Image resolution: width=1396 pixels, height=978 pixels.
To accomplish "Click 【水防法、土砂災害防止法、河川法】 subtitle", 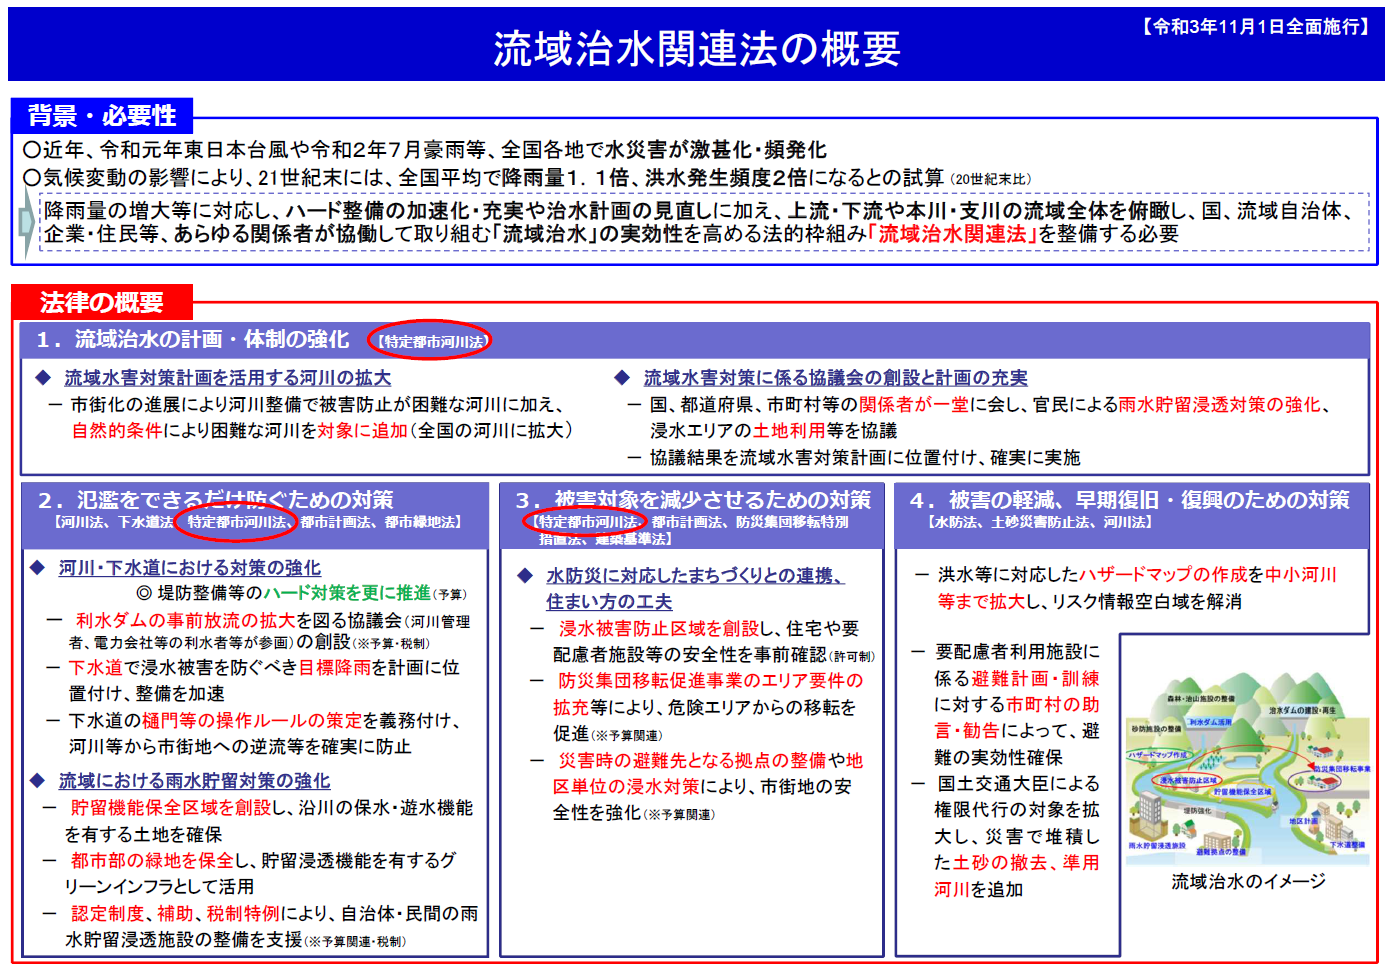I will [x=1040, y=522].
